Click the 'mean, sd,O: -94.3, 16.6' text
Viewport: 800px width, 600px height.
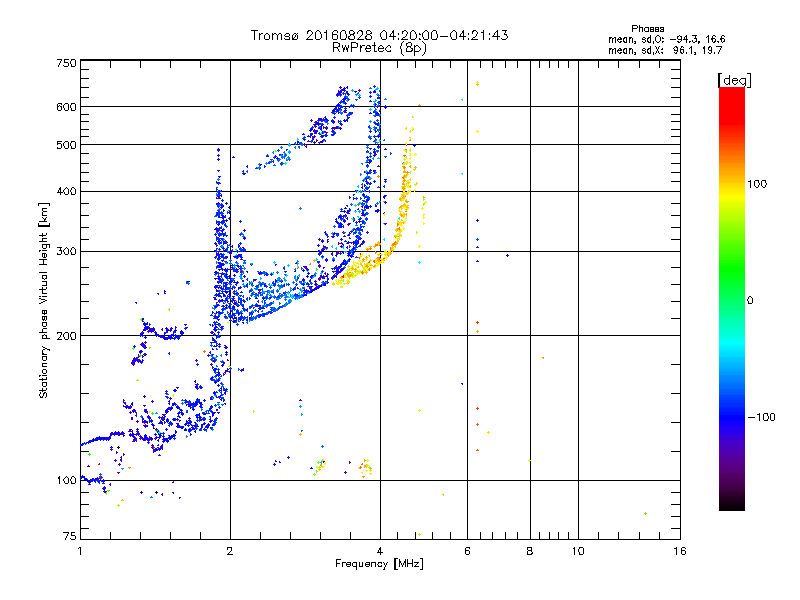pyautogui.click(x=666, y=39)
